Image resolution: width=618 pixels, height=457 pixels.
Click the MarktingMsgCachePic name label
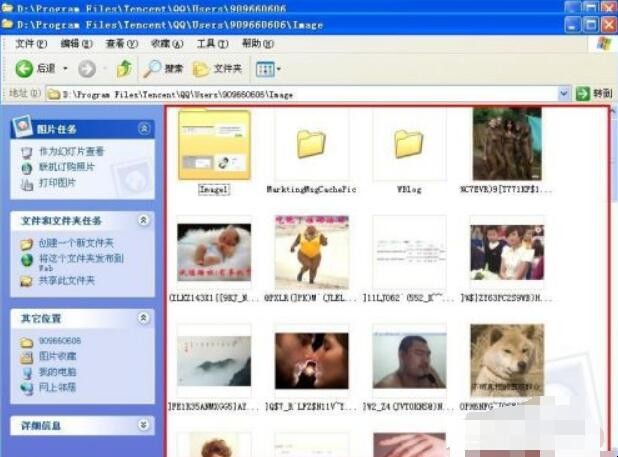tap(311, 189)
